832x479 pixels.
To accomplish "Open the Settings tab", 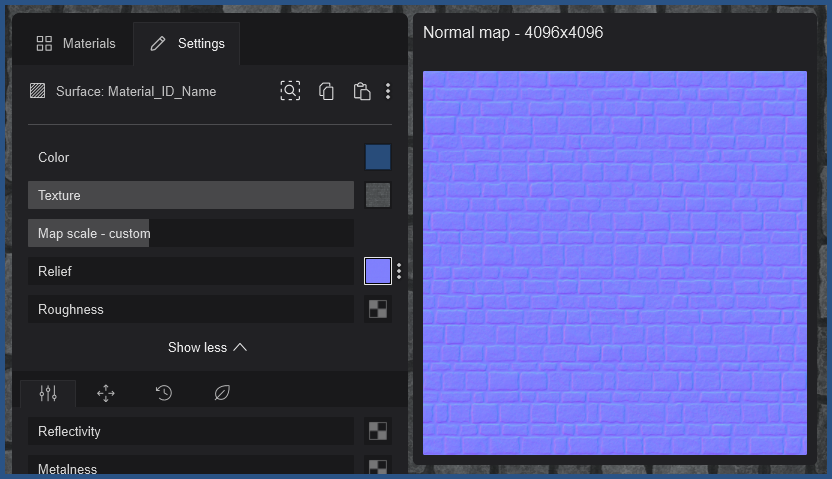I will coord(187,43).
